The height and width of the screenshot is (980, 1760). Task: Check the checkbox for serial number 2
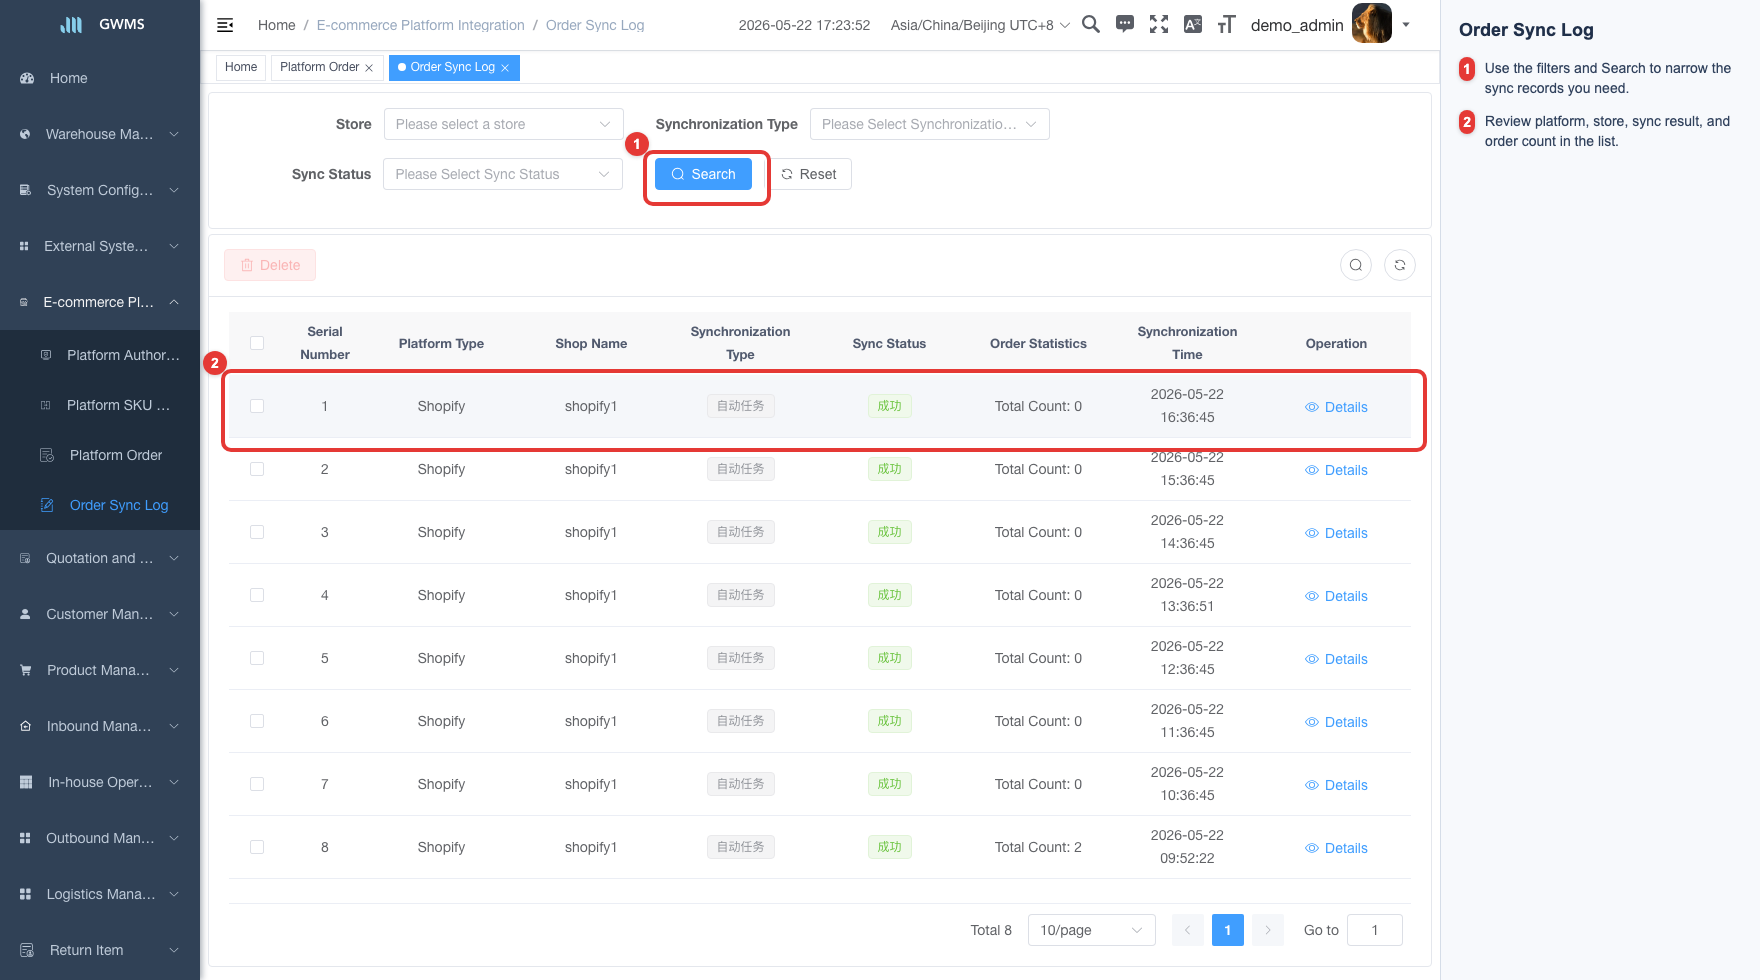pyautogui.click(x=257, y=469)
